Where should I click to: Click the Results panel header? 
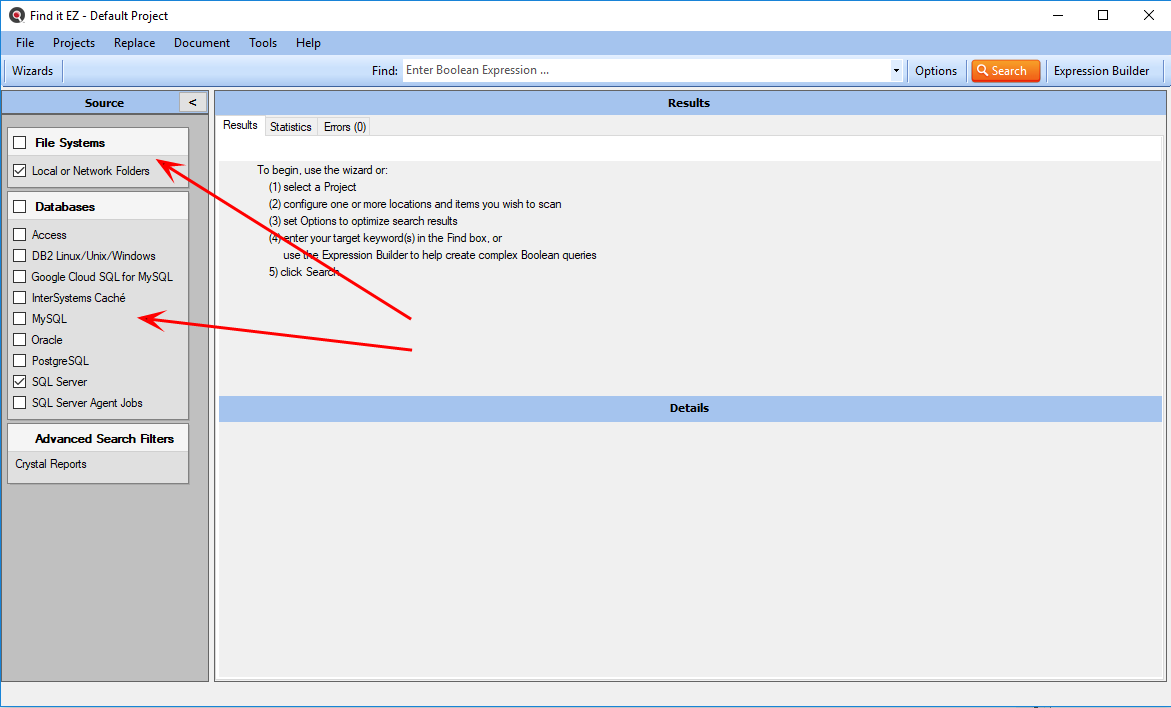pyautogui.click(x=689, y=103)
